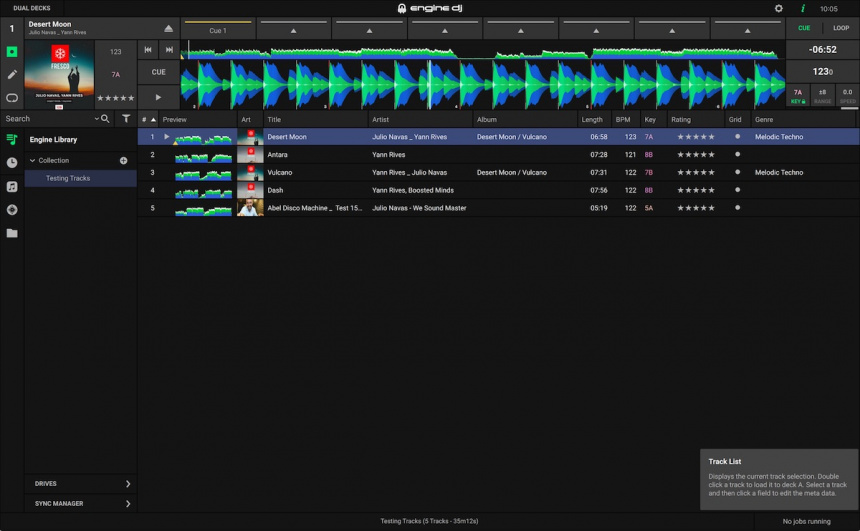The height and width of the screenshot is (531, 860).
Task: Skip to previous track
Action: [148, 49]
